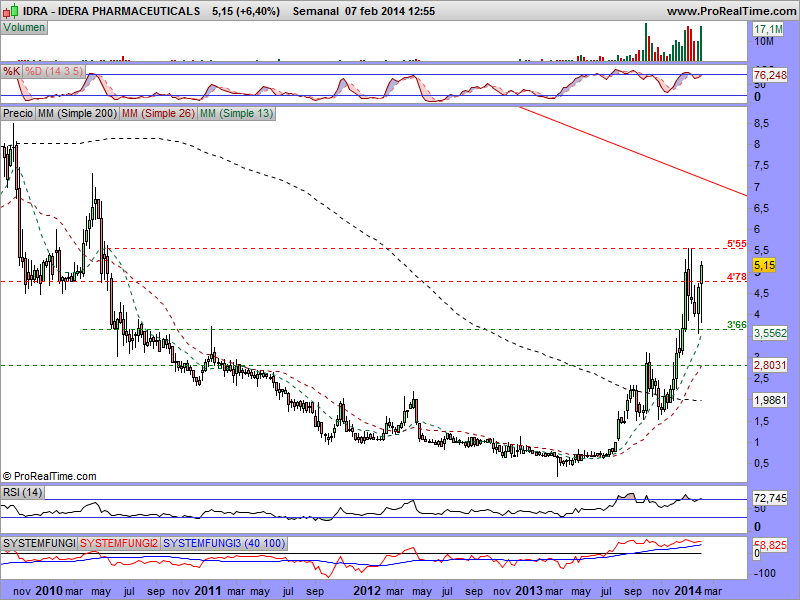Select the %K stochastic label
Screen dimensions: 800x600
click(x=12, y=71)
